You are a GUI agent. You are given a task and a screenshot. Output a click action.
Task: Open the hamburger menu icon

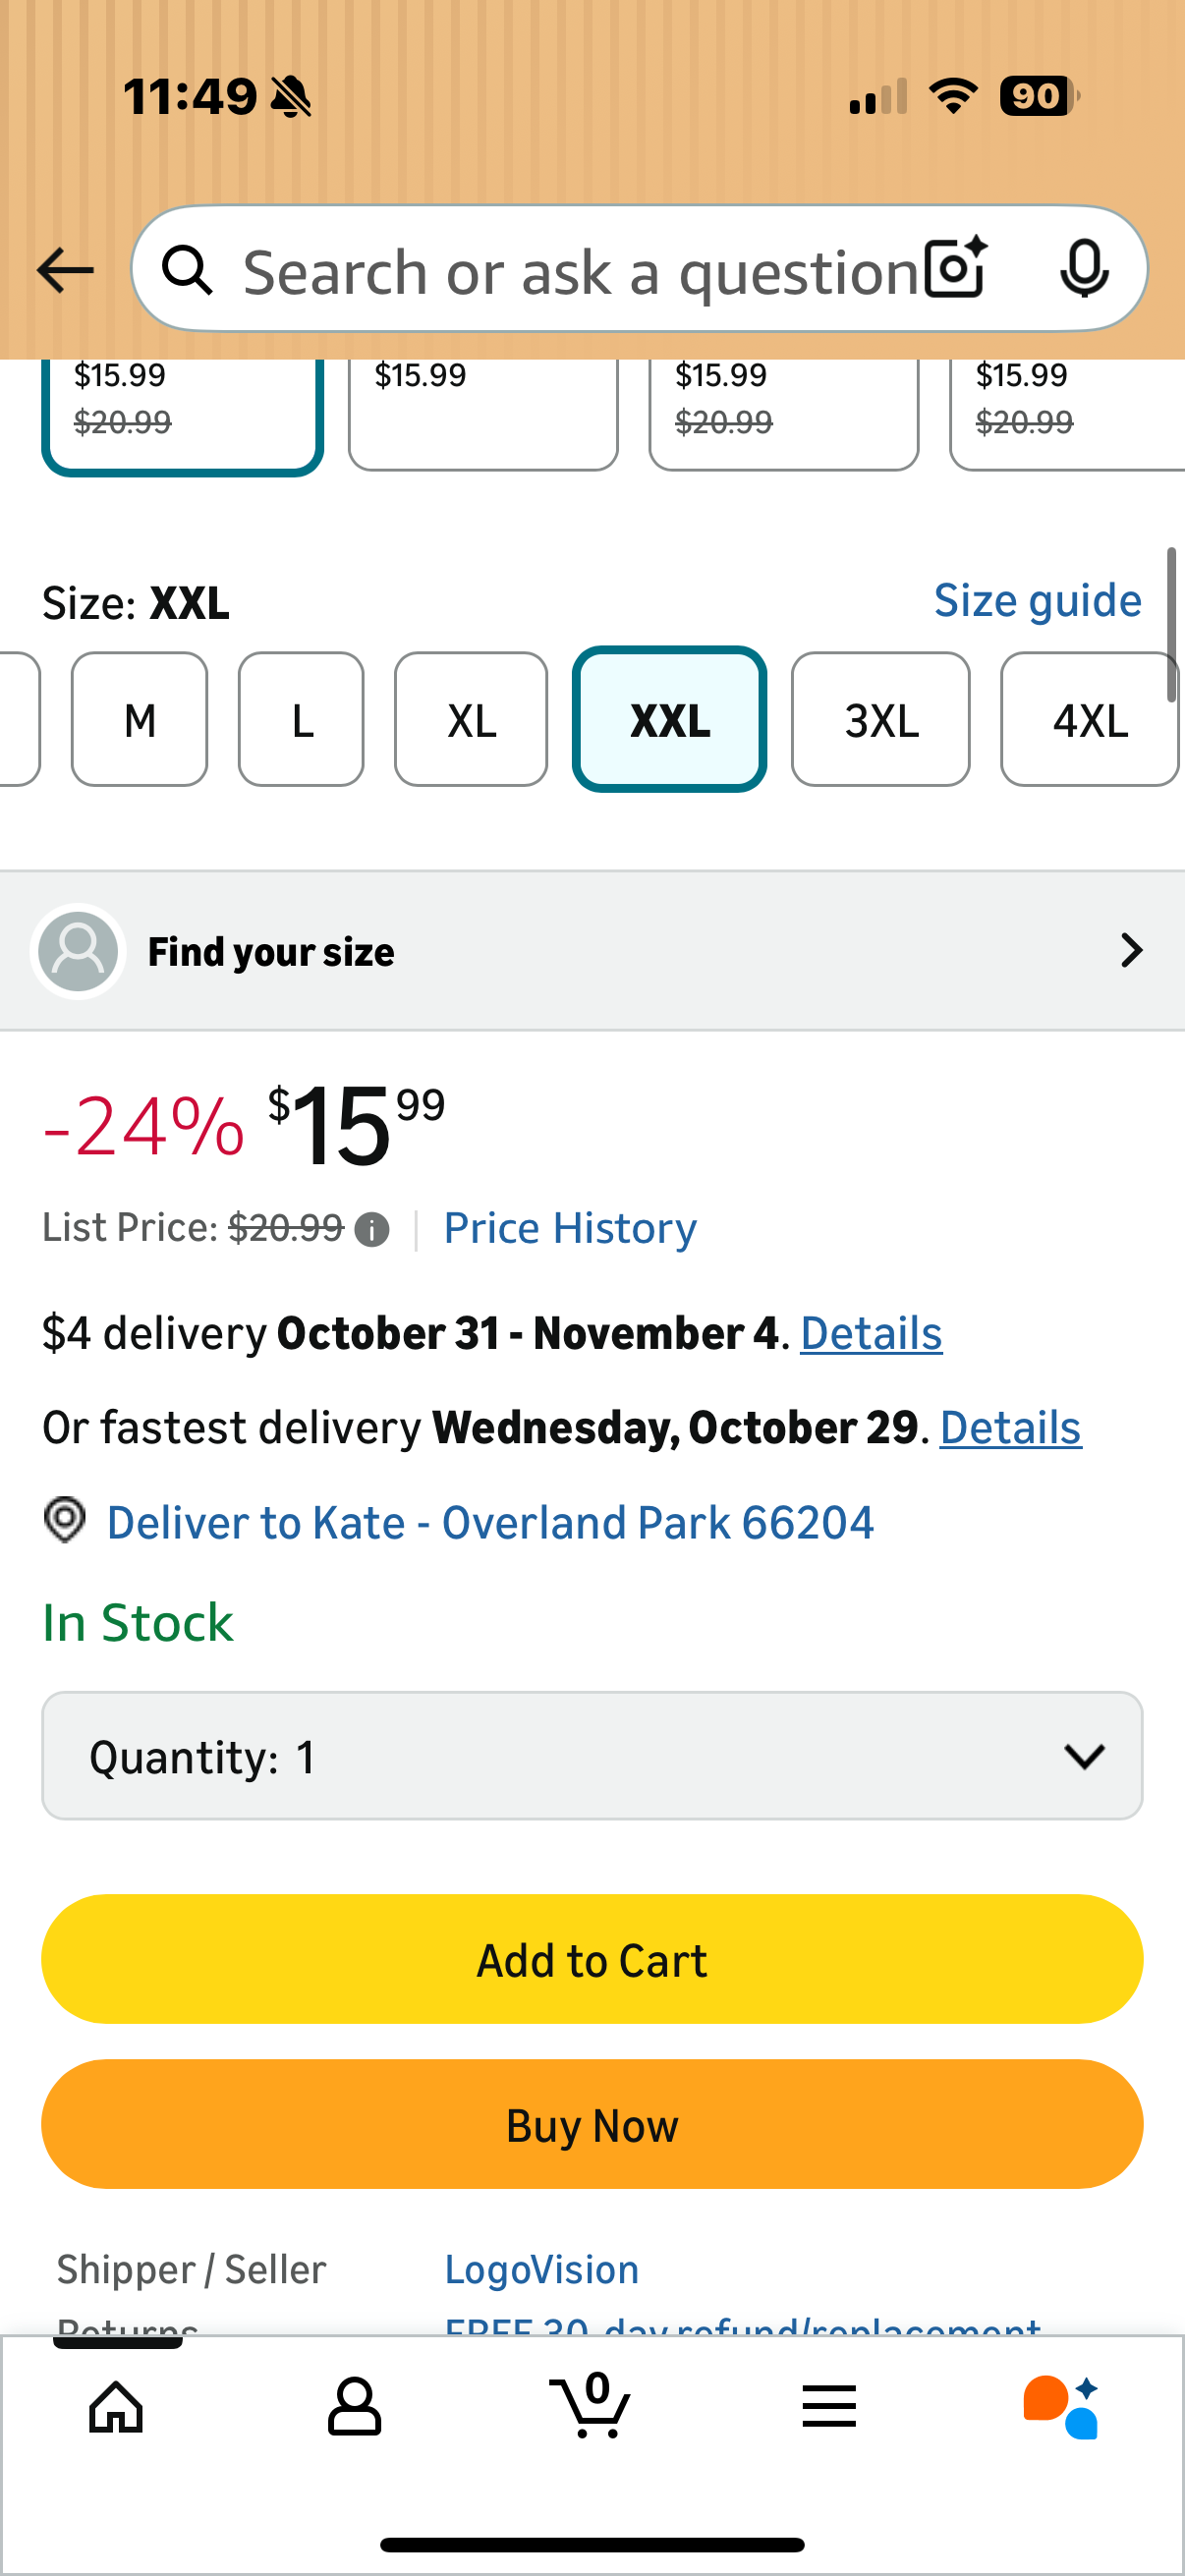[828, 2405]
